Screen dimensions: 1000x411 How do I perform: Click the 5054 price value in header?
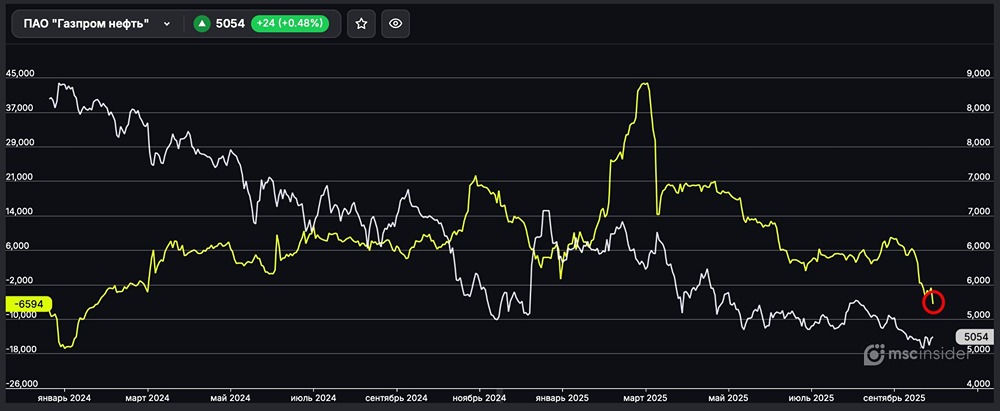tap(231, 24)
